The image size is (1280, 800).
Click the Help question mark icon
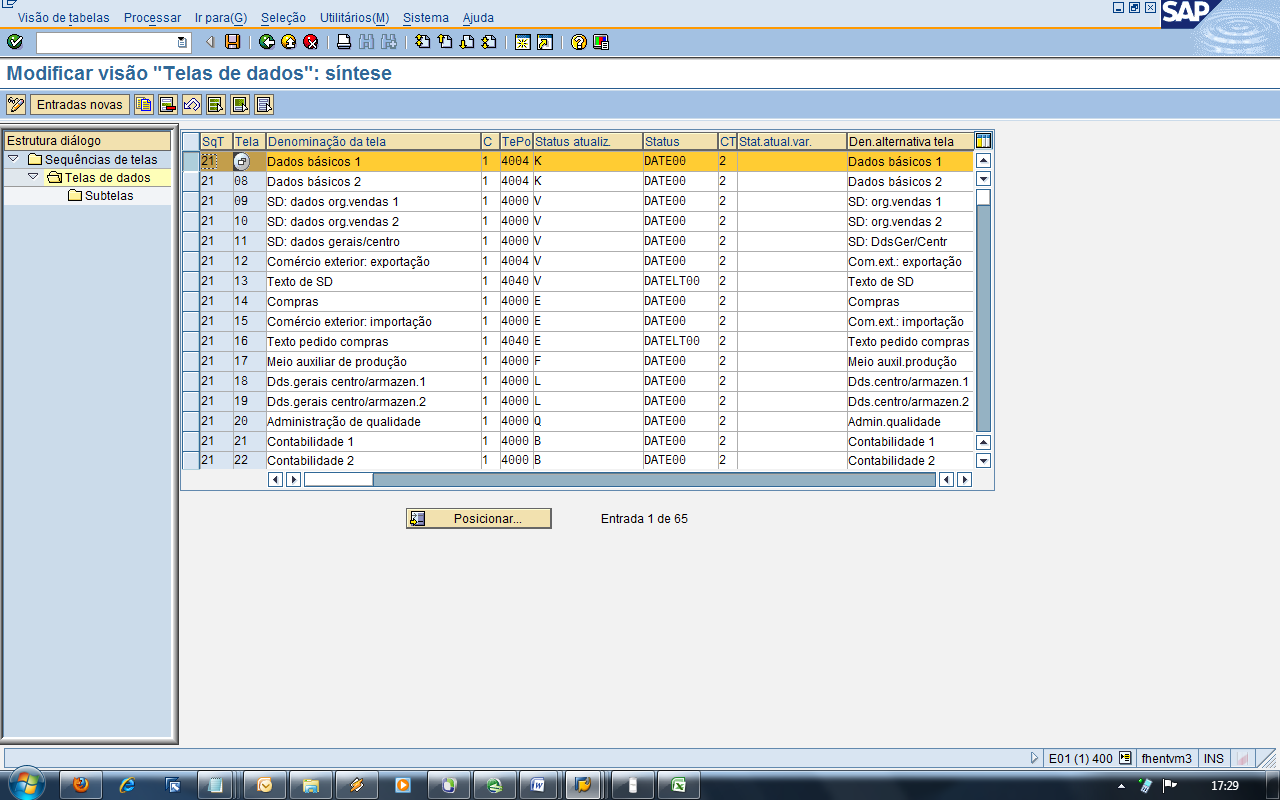coord(578,42)
